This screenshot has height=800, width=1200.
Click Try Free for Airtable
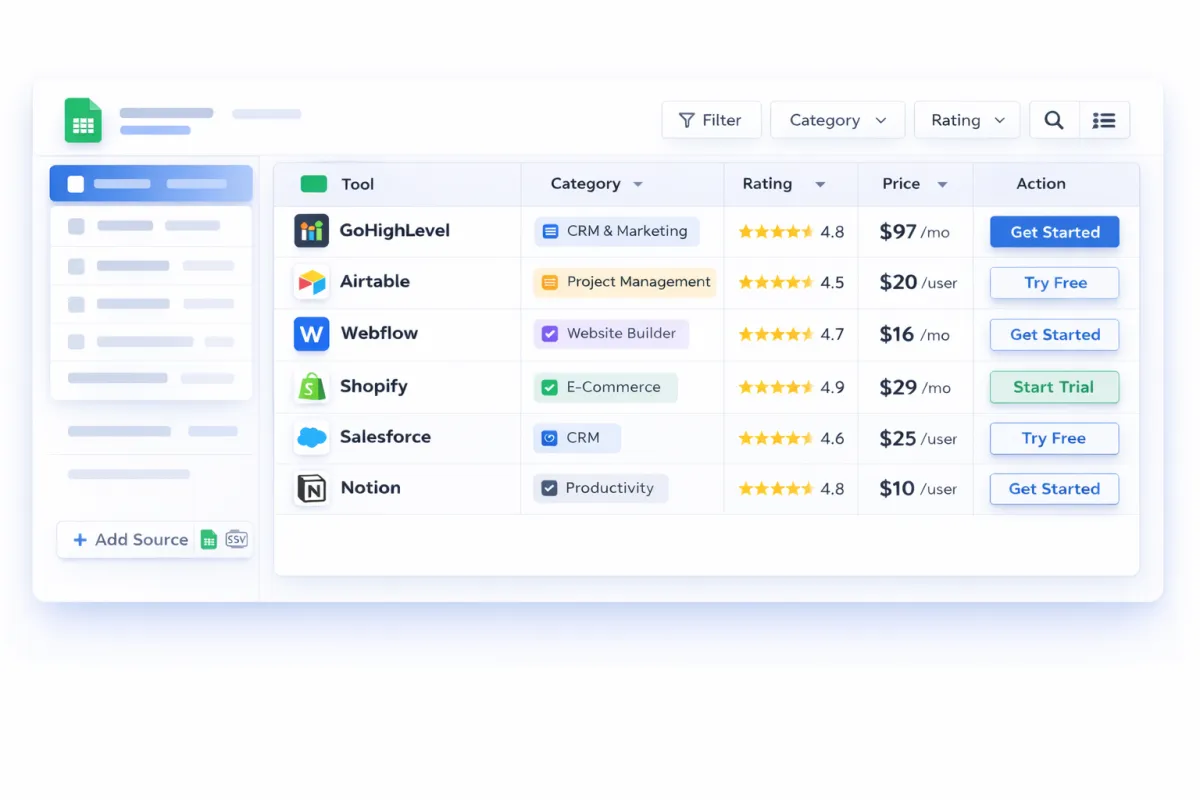coord(1054,283)
